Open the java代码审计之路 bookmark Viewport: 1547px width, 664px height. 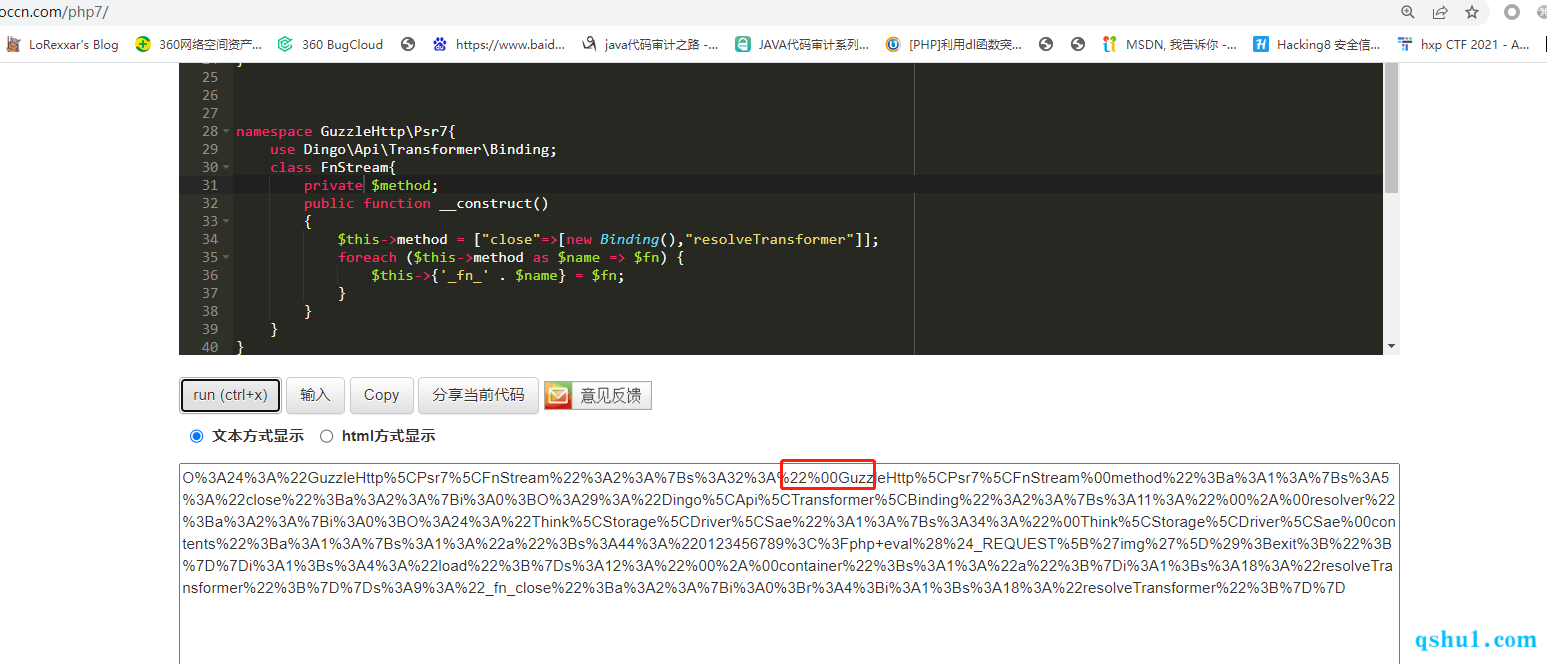coord(650,44)
